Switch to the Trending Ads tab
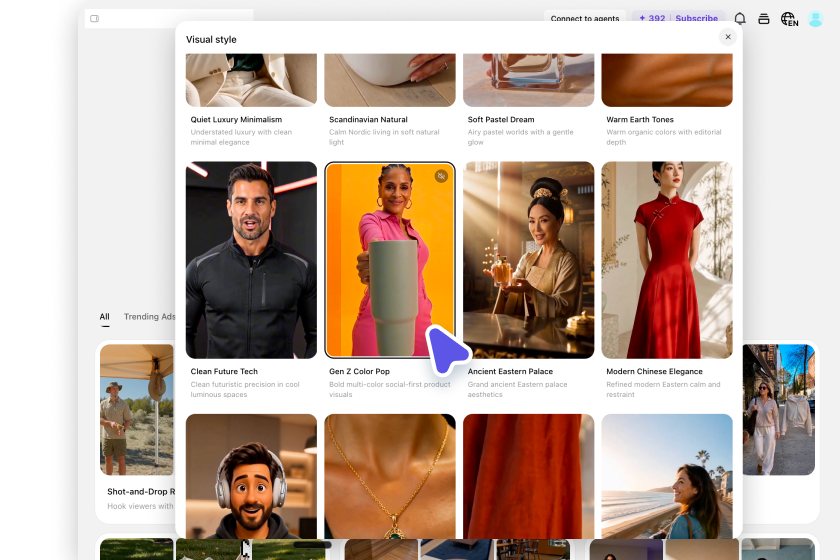Screen dimensions: 840x560 tap(149, 317)
